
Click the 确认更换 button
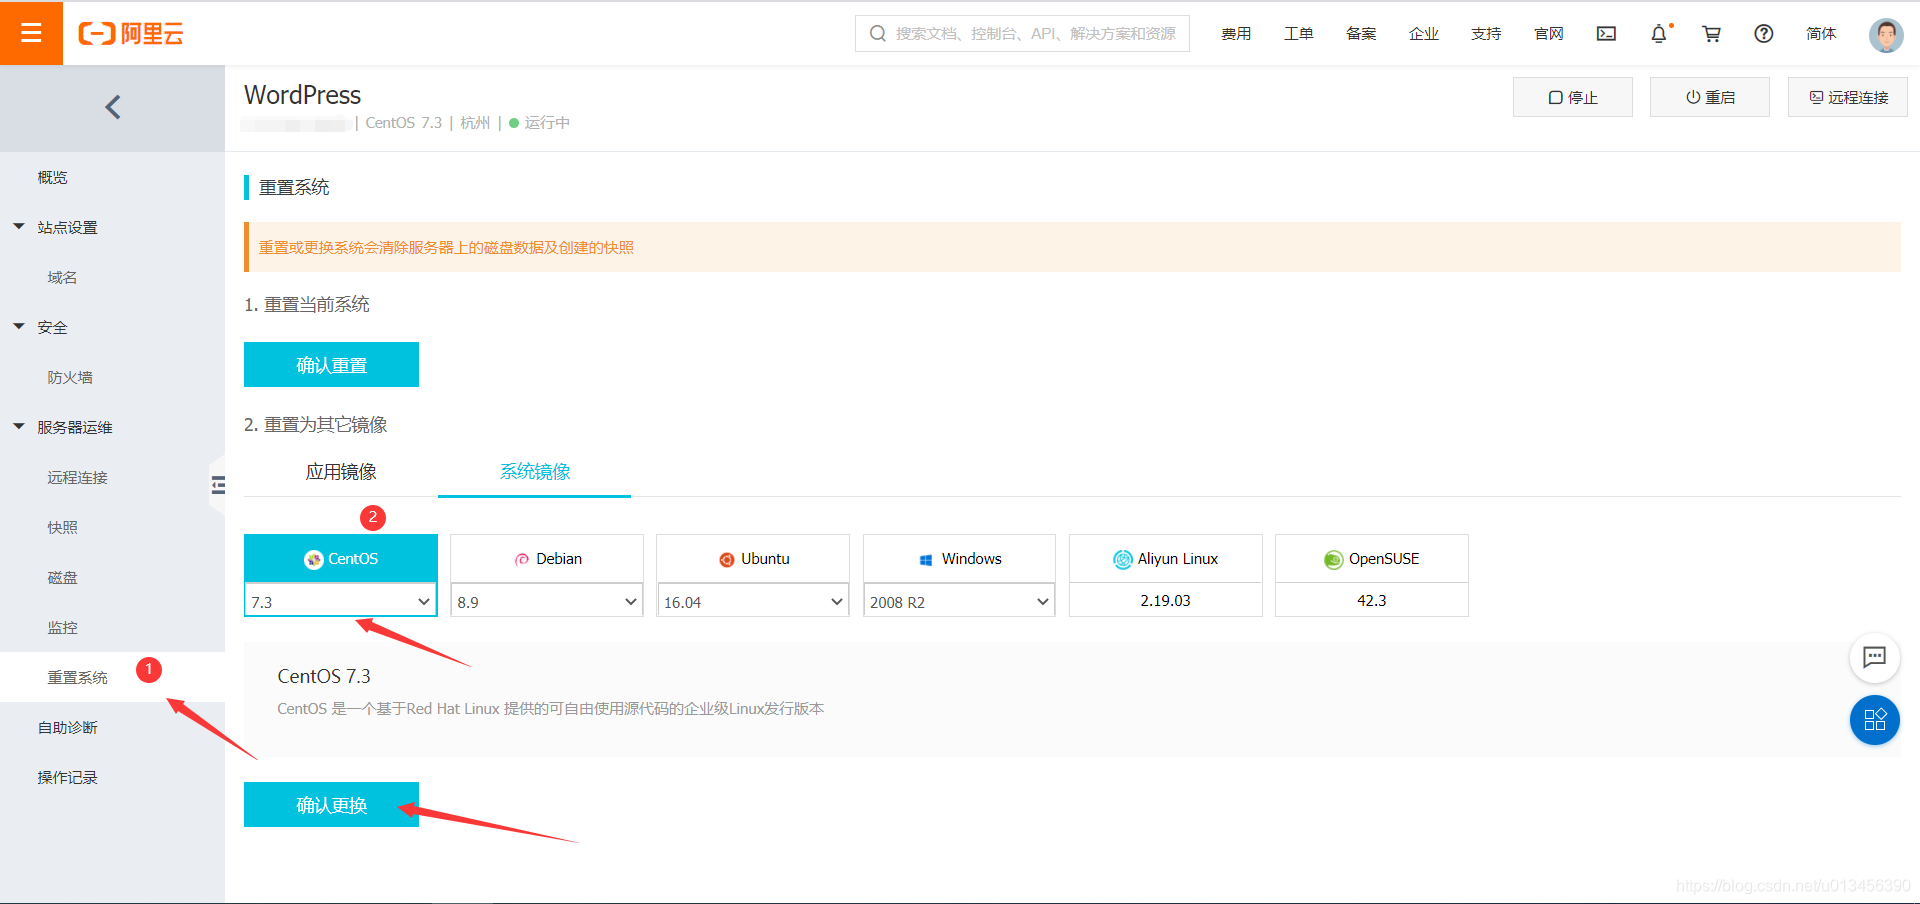point(331,804)
